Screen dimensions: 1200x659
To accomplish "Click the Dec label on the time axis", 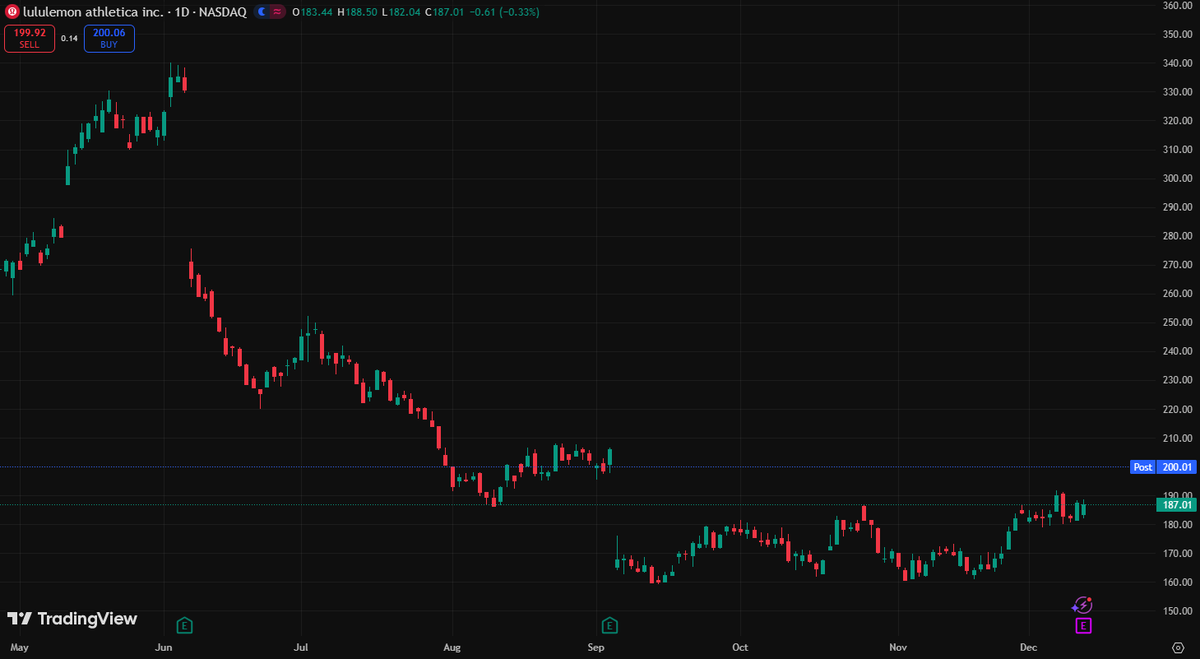I will (1029, 648).
